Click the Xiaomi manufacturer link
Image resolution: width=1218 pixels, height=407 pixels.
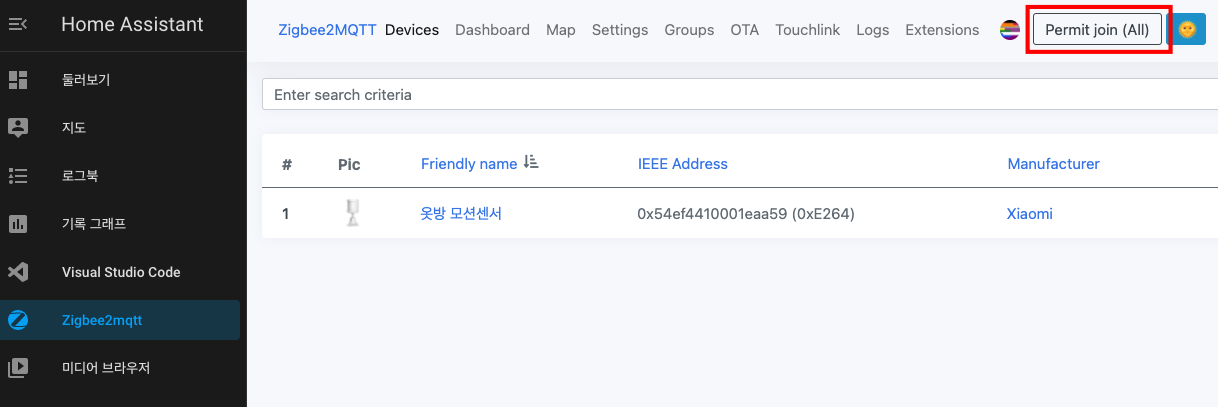[x=1029, y=214]
